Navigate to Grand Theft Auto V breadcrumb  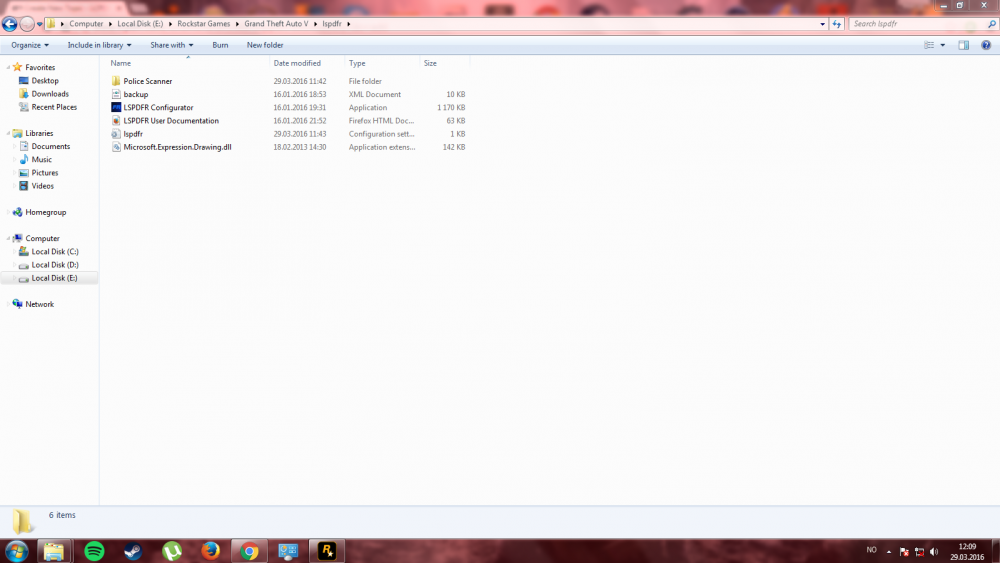click(x=276, y=24)
